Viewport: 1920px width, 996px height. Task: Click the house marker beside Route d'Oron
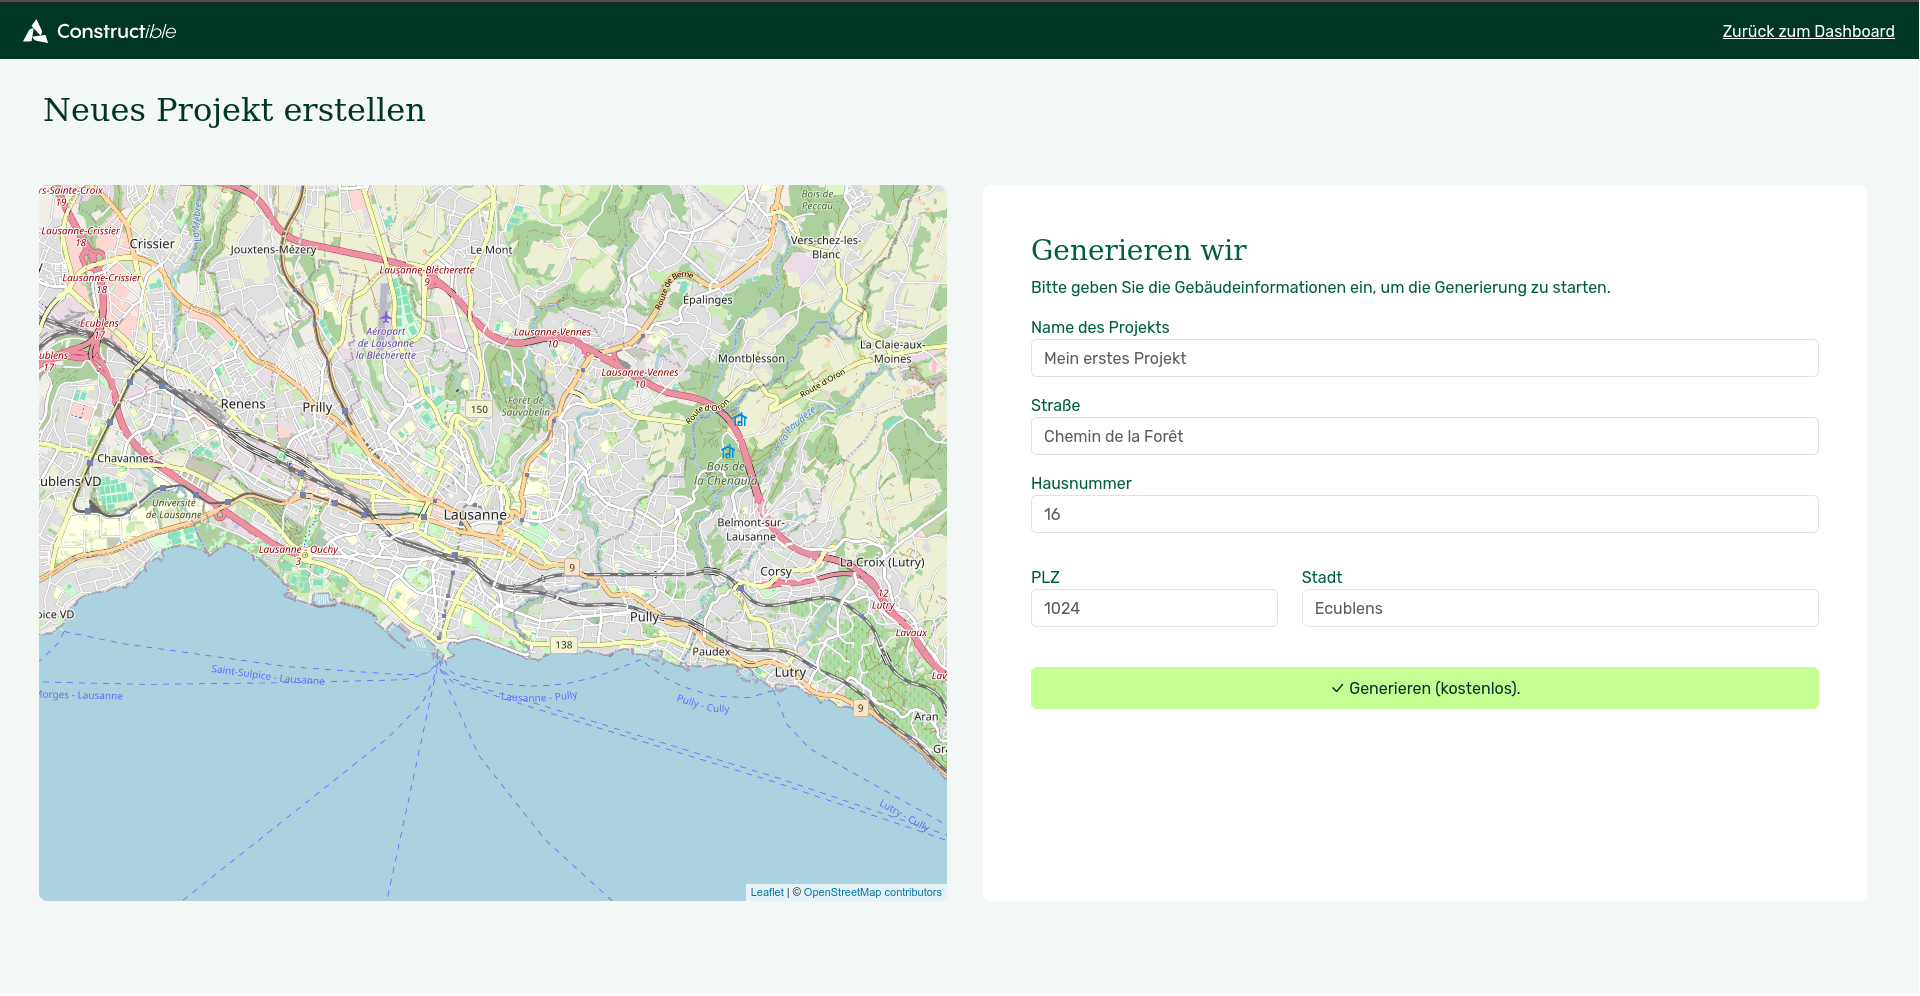click(x=740, y=420)
